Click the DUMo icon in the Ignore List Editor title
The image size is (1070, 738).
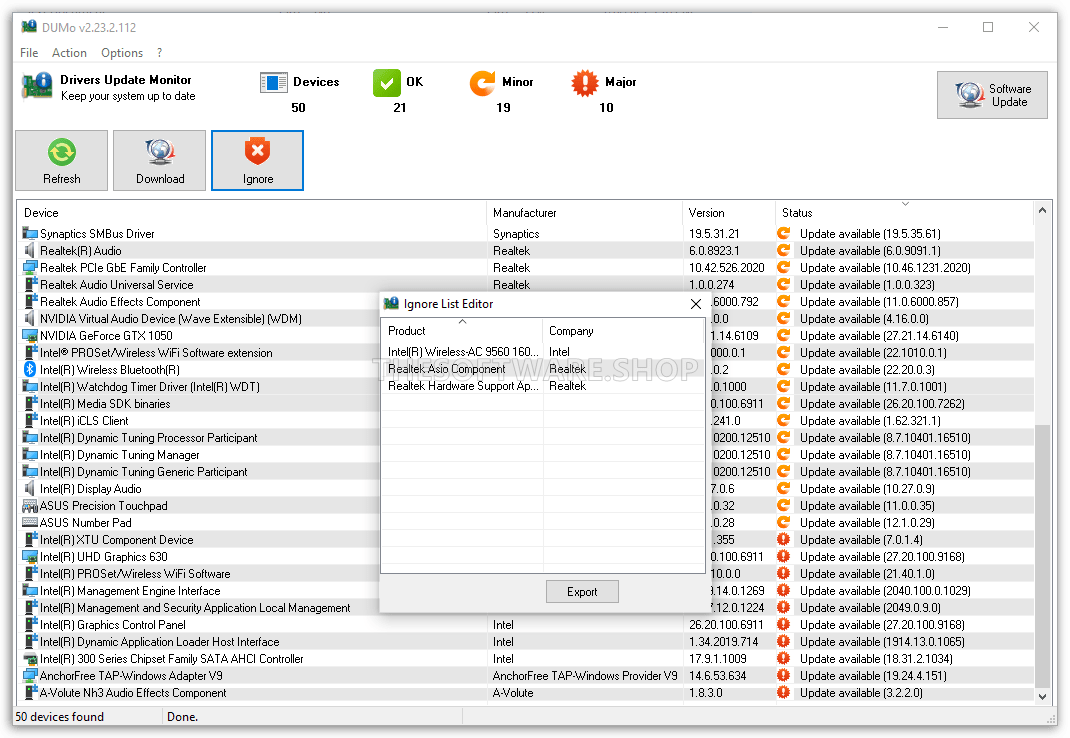coord(391,304)
